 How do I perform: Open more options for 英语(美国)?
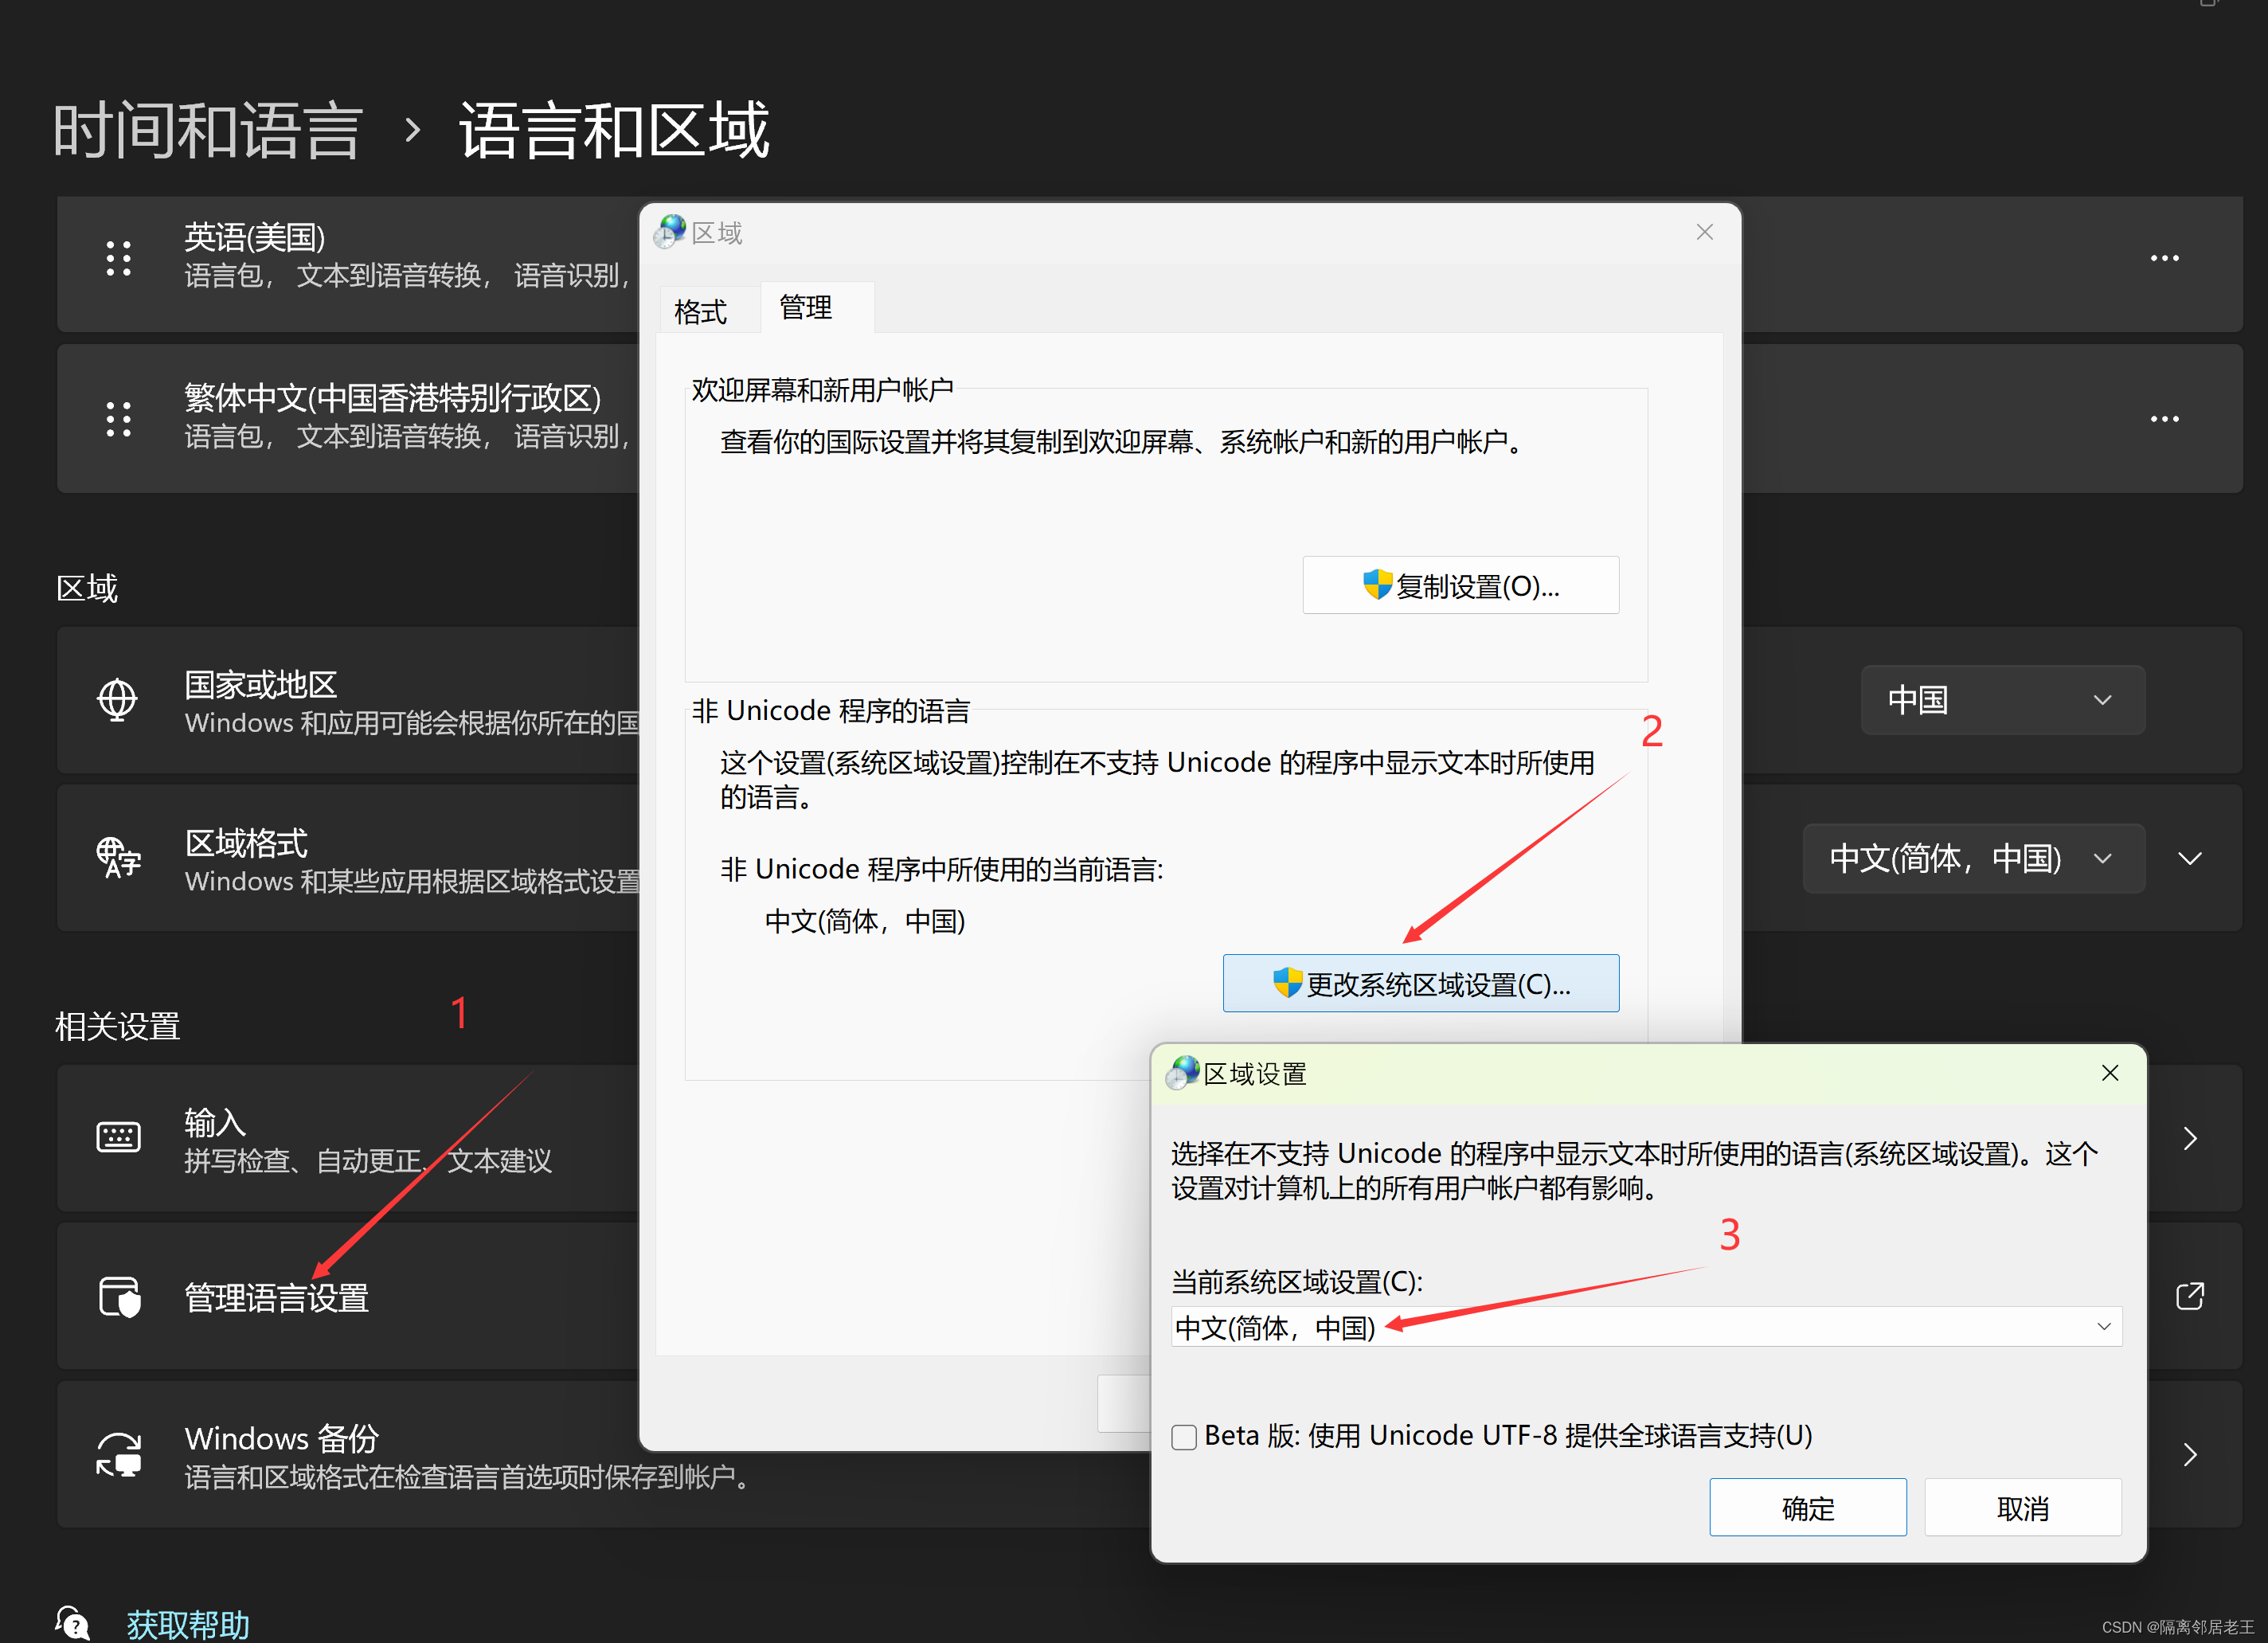2164,258
